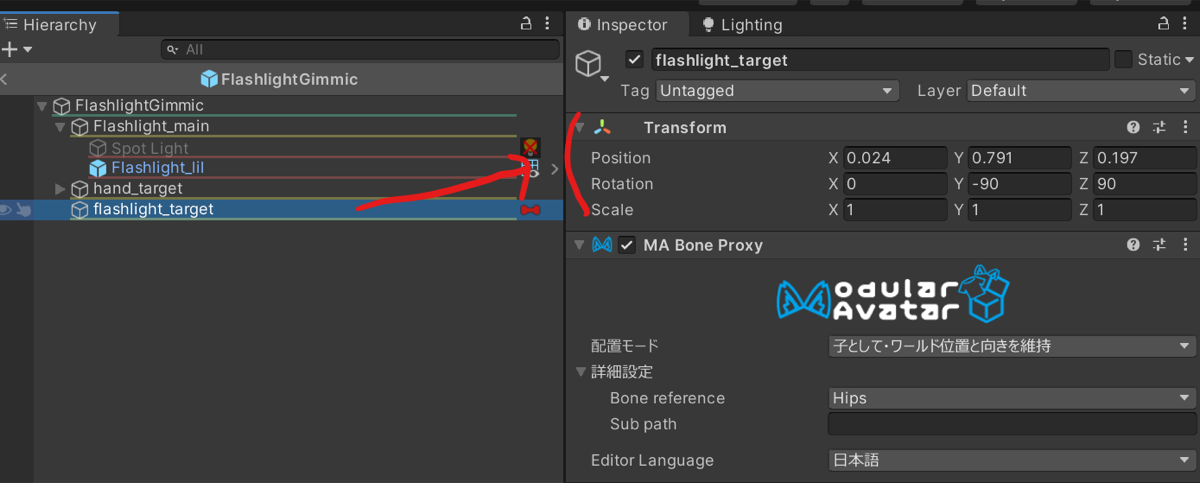Collapse the Transform component foldout
This screenshot has height=483, width=1200.
coord(578,128)
